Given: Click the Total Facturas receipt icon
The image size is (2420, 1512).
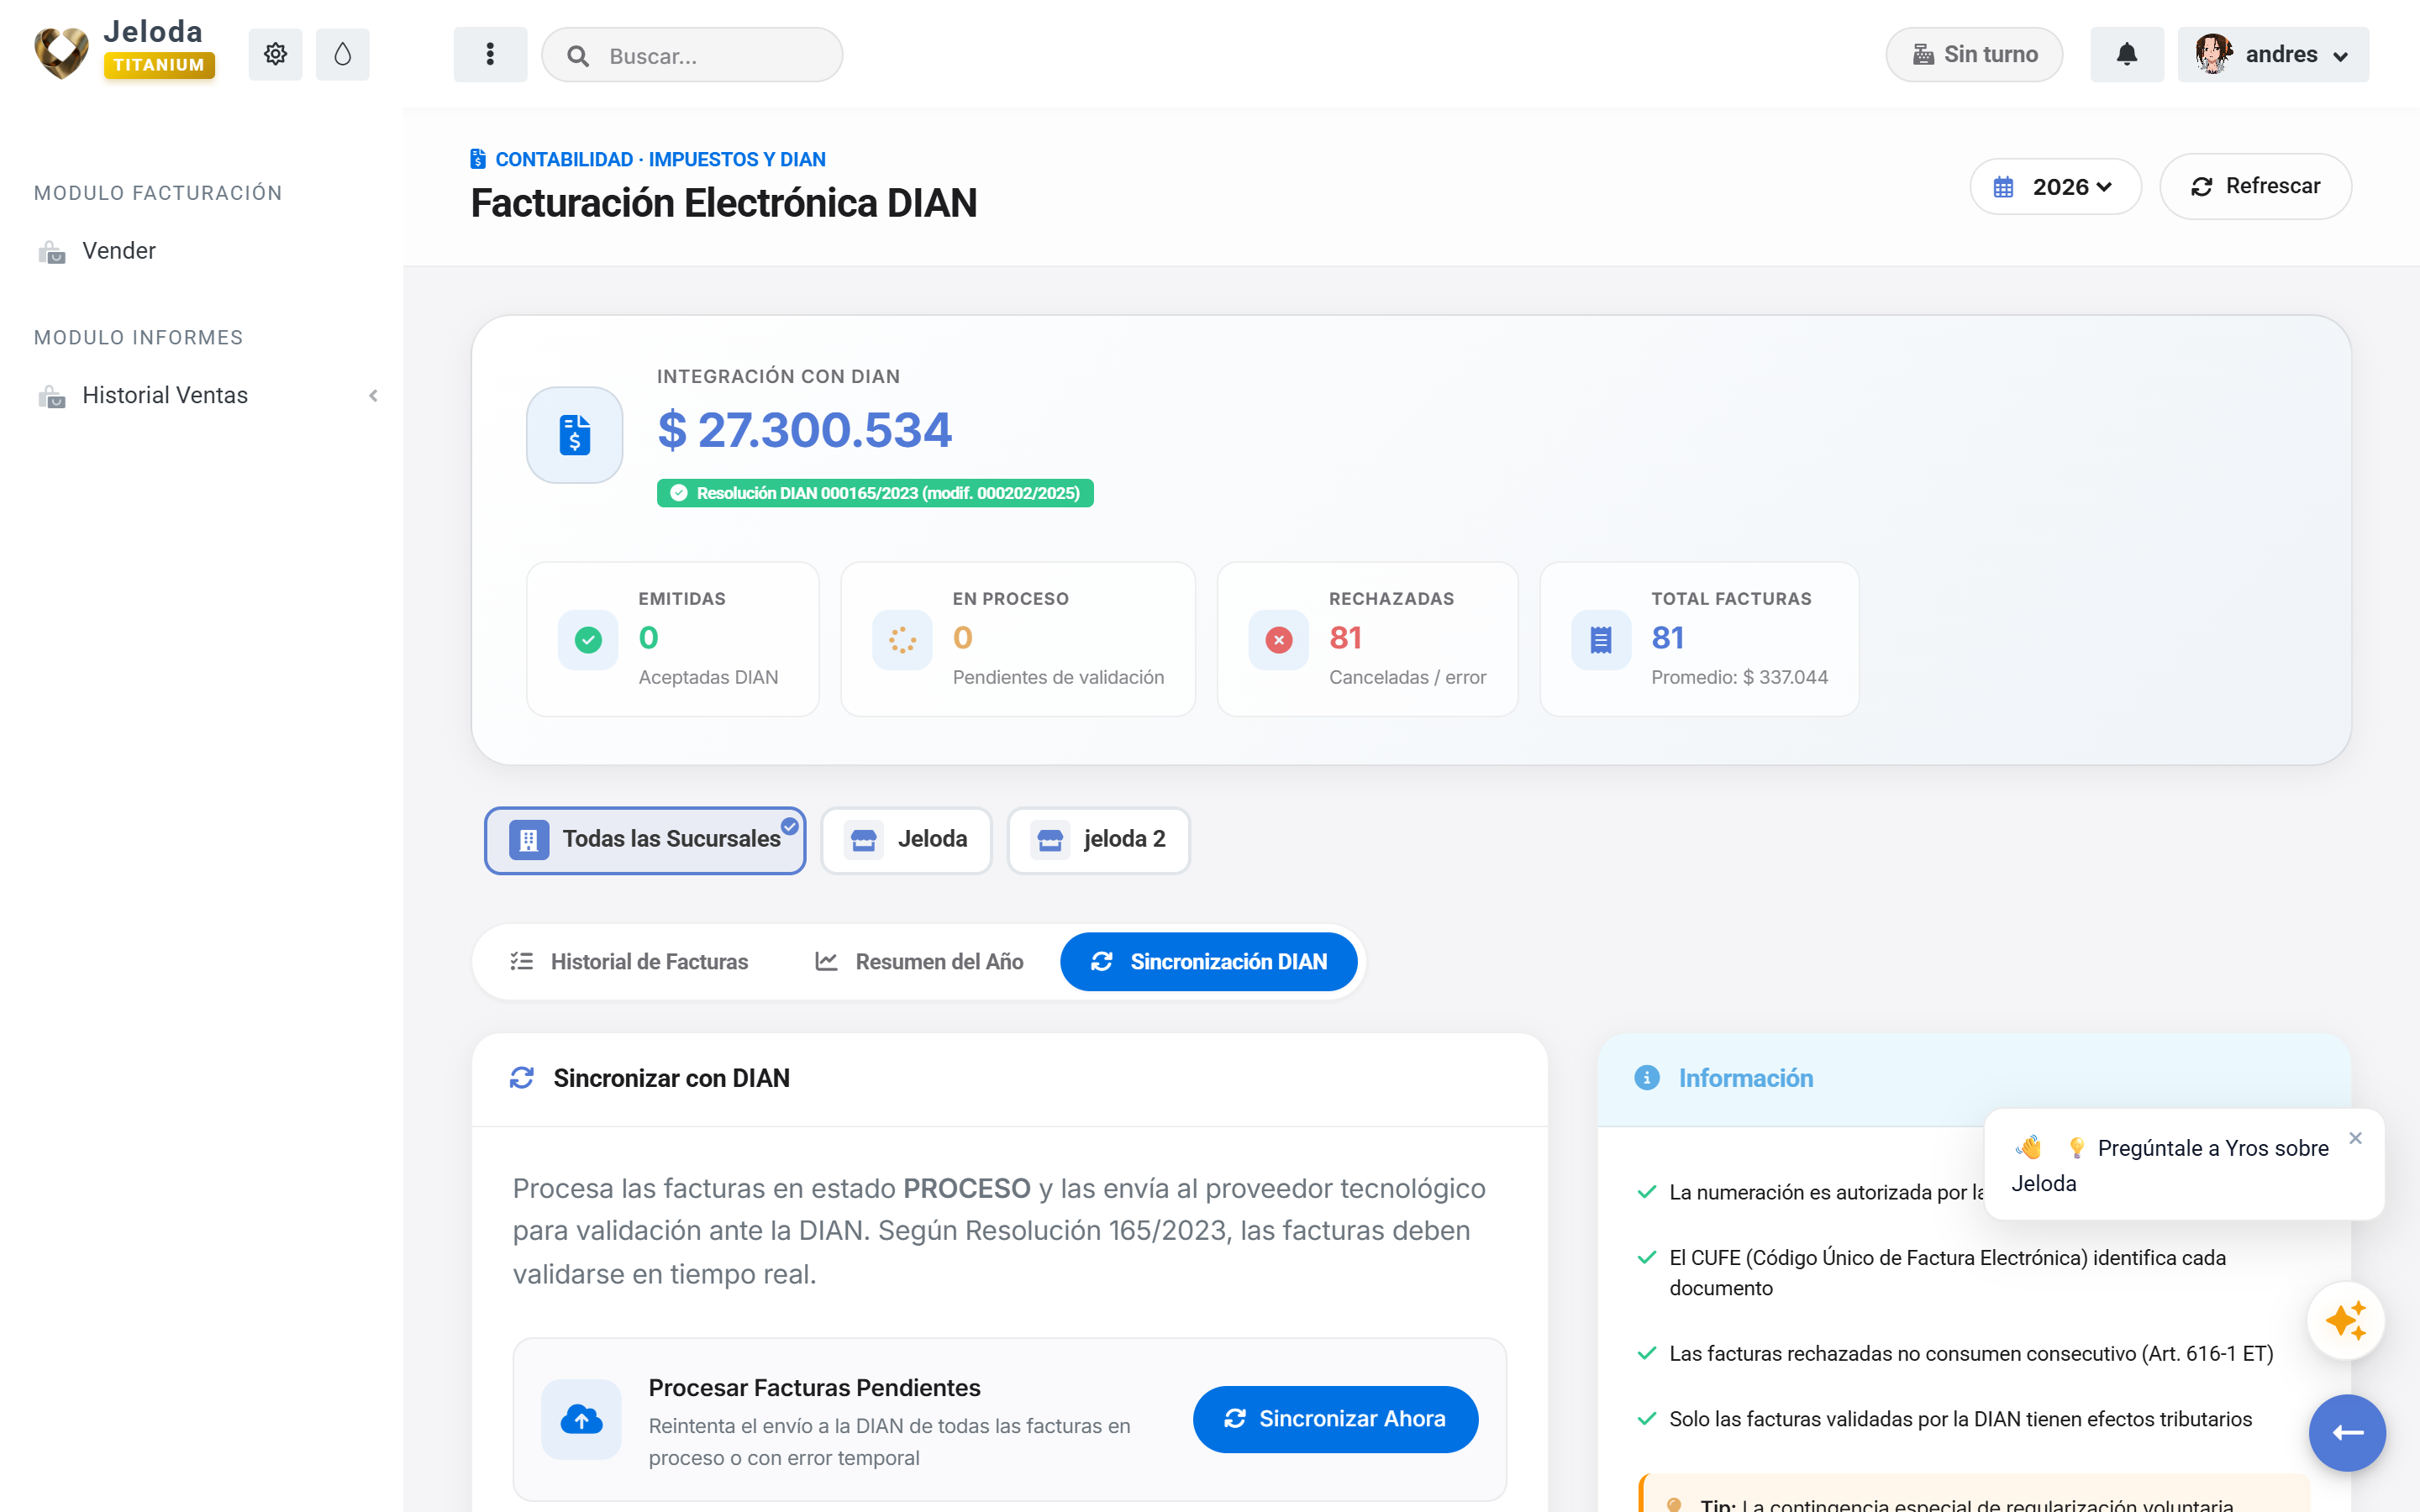Looking at the screenshot, I should 1601,640.
